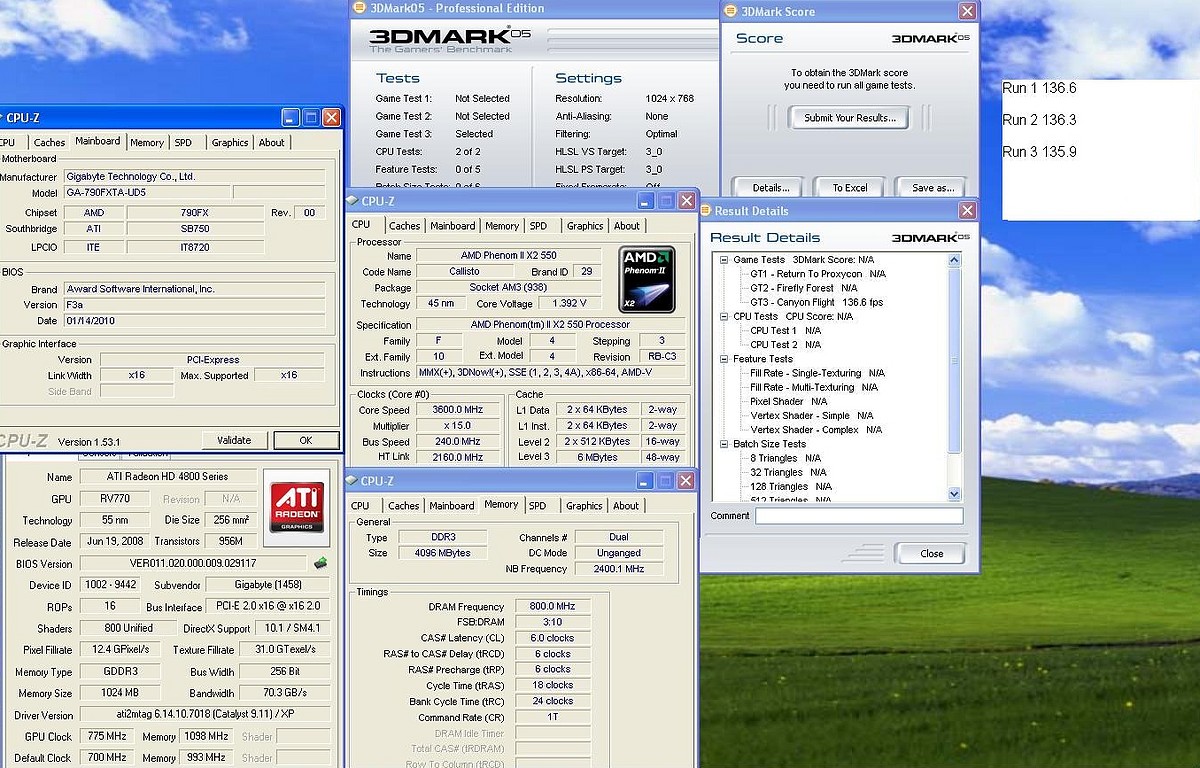Screen dimensions: 1200x768
Task: Collapse the CPU Tests tree node
Action: tap(724, 317)
